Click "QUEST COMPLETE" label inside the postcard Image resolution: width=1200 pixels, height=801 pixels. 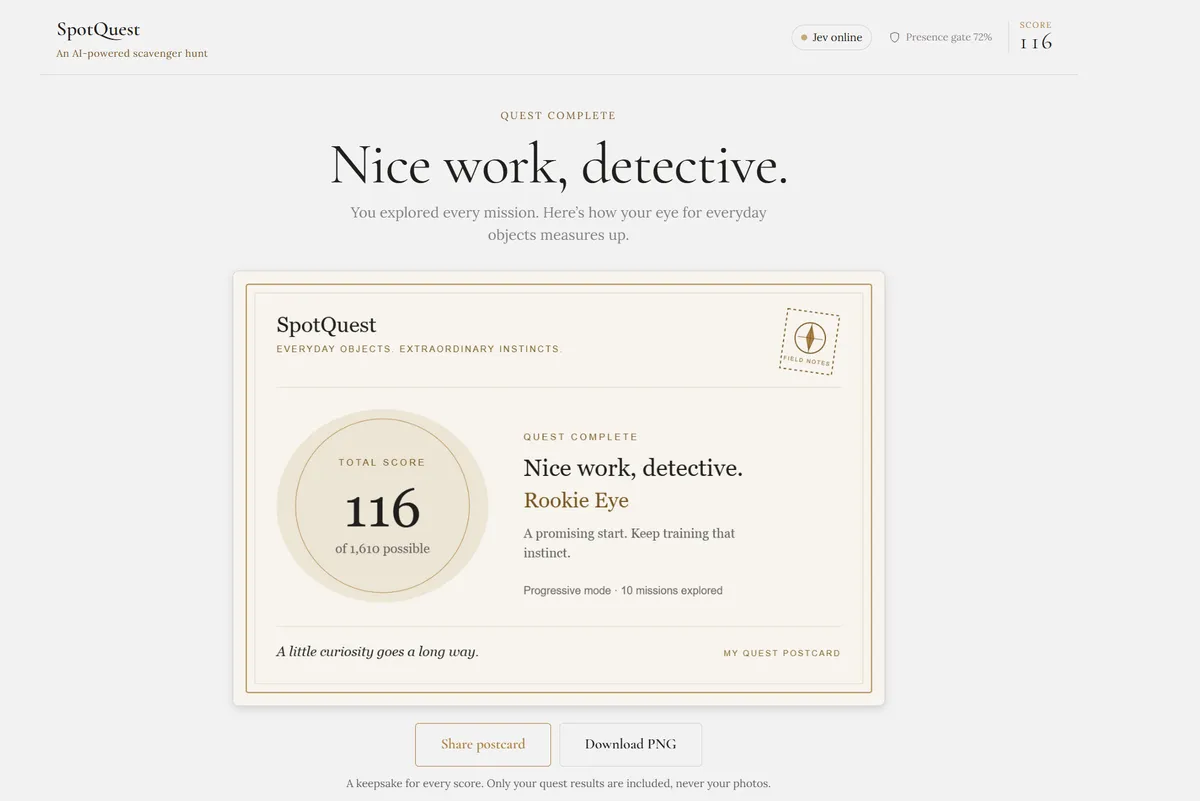[x=581, y=437]
